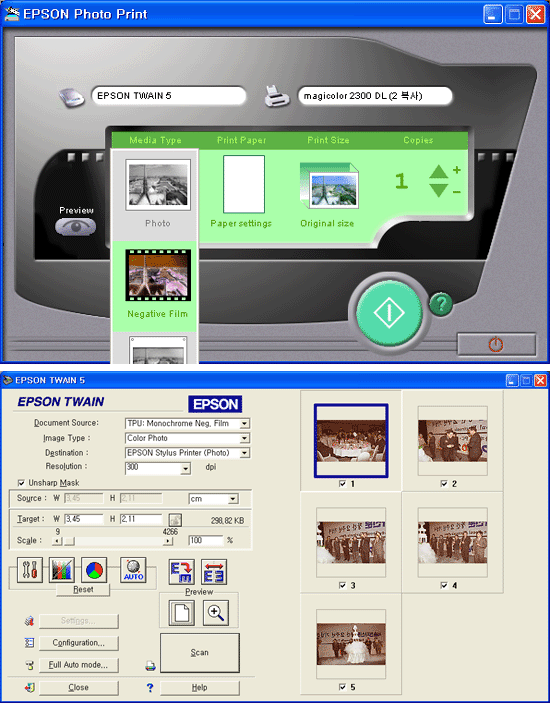Click the Scale slider left arrow
The image size is (550, 705).
point(57,541)
